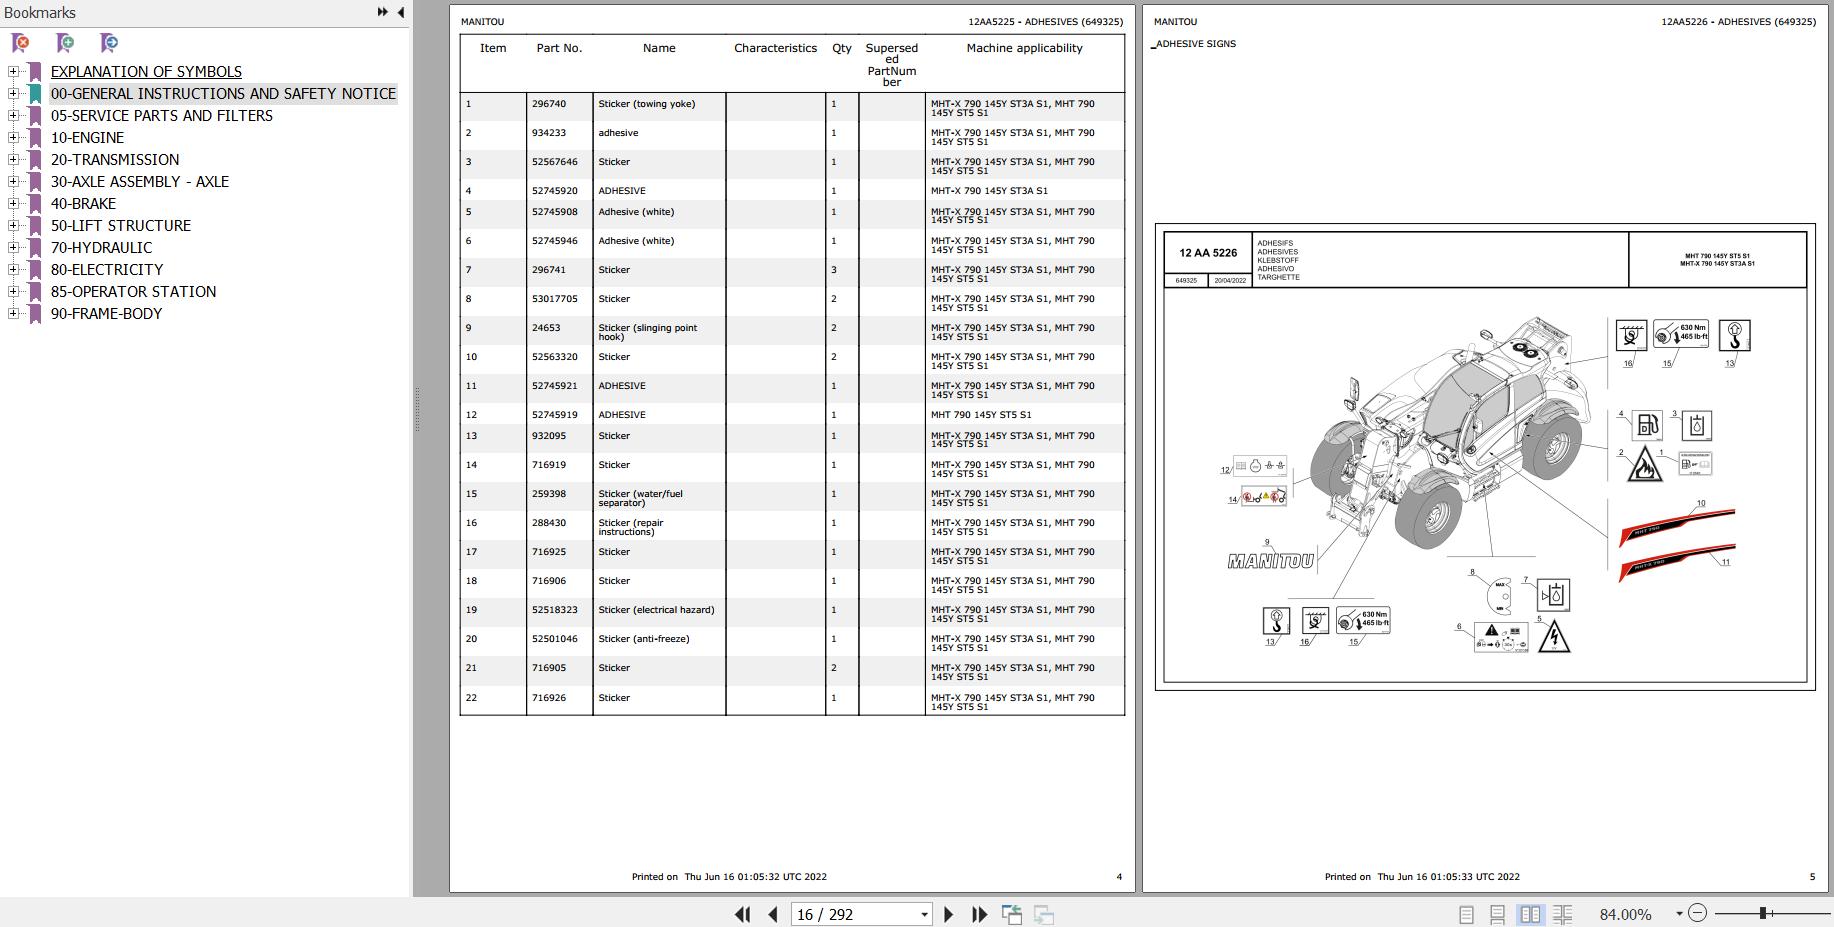
Task: Click the zoom out minus button
Action: 1697,912
